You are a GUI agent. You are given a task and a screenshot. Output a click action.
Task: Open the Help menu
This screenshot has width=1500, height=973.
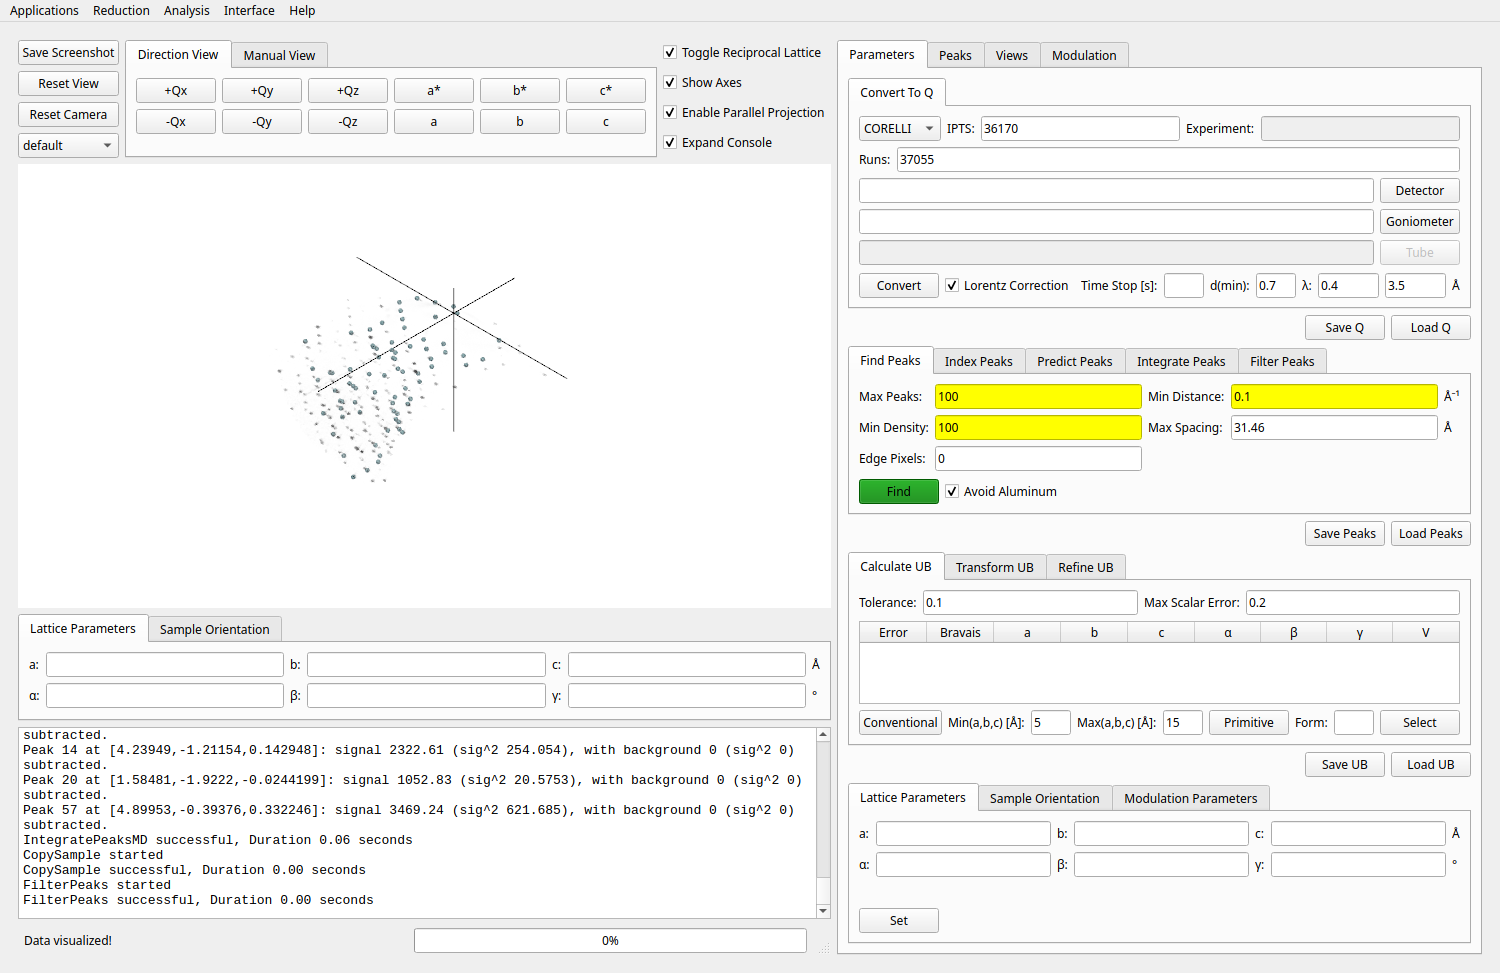[302, 10]
